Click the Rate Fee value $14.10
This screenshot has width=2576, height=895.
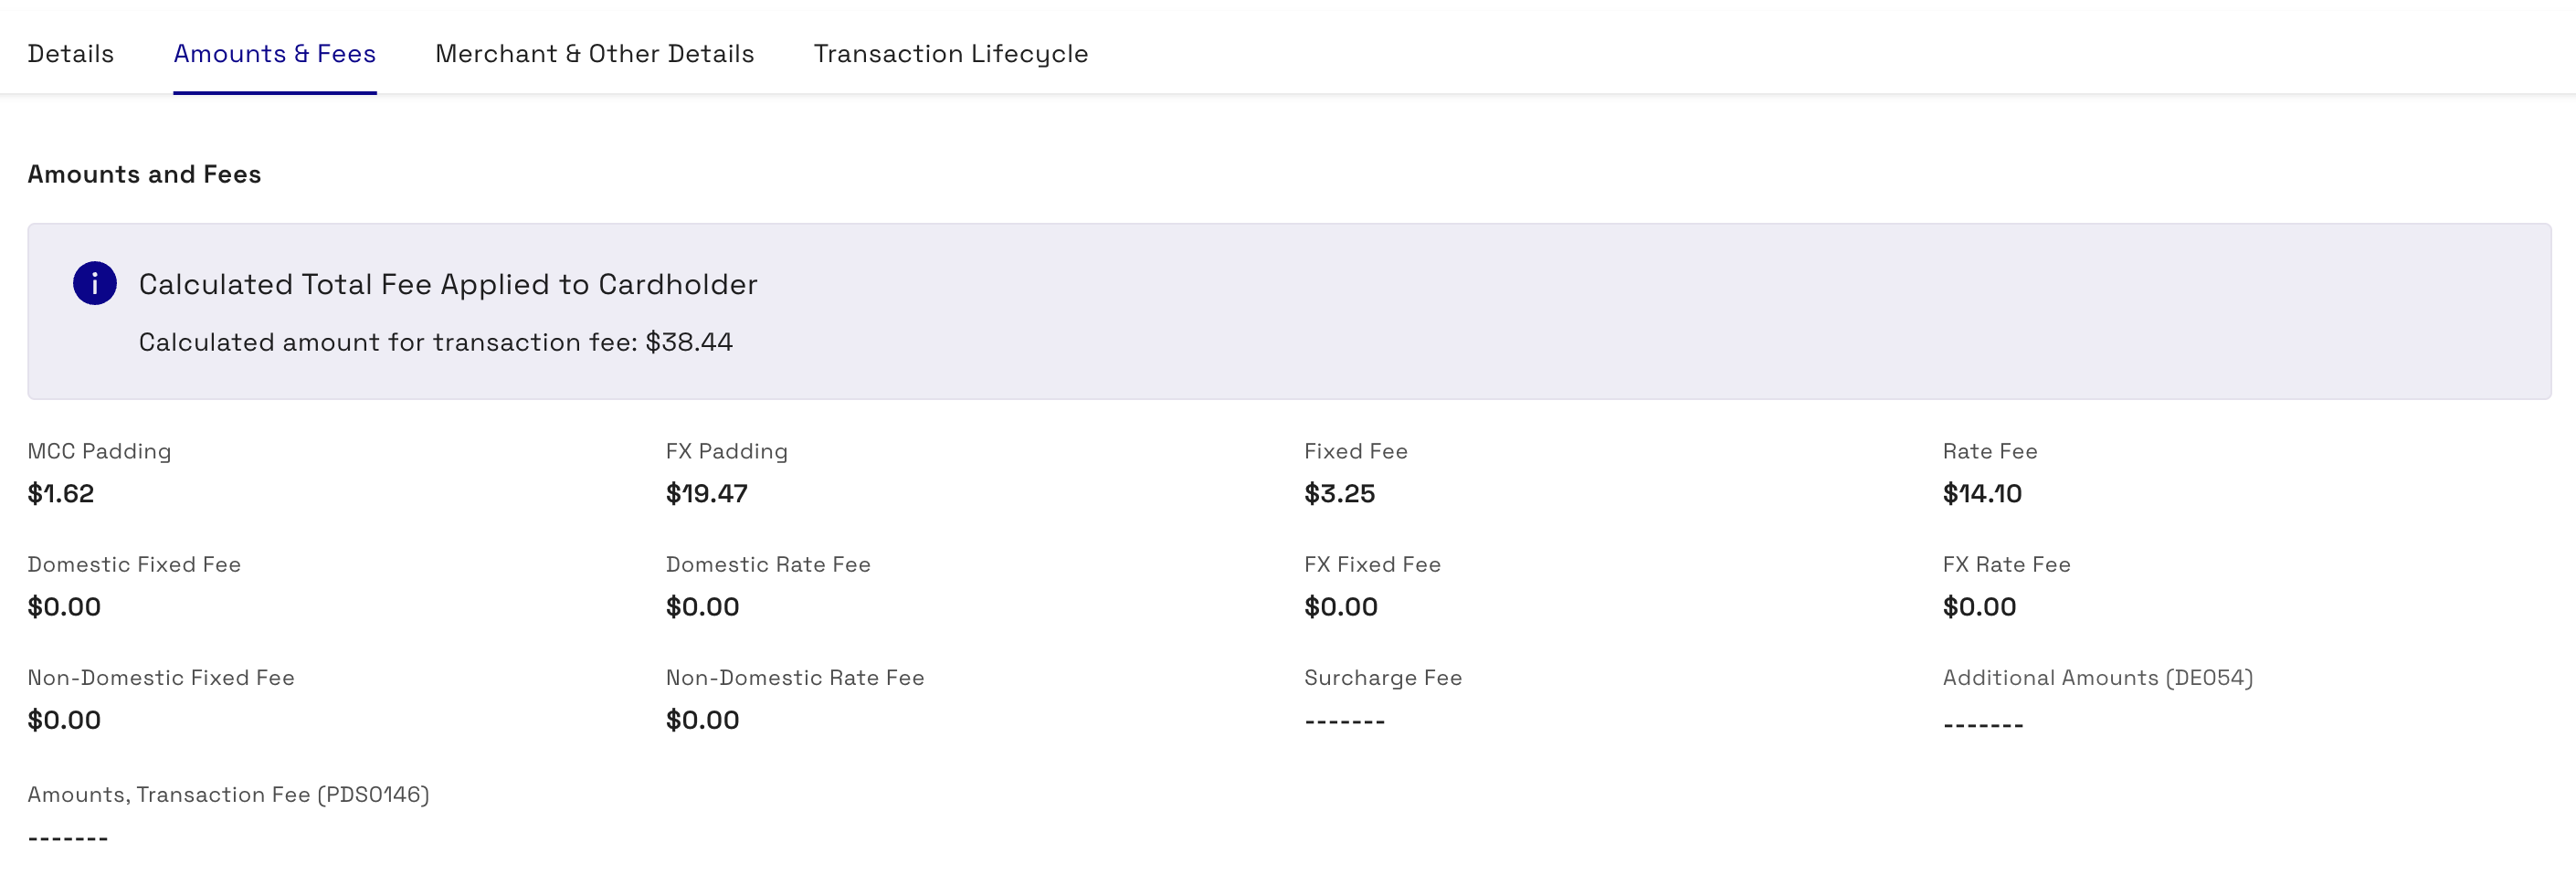tap(1981, 493)
